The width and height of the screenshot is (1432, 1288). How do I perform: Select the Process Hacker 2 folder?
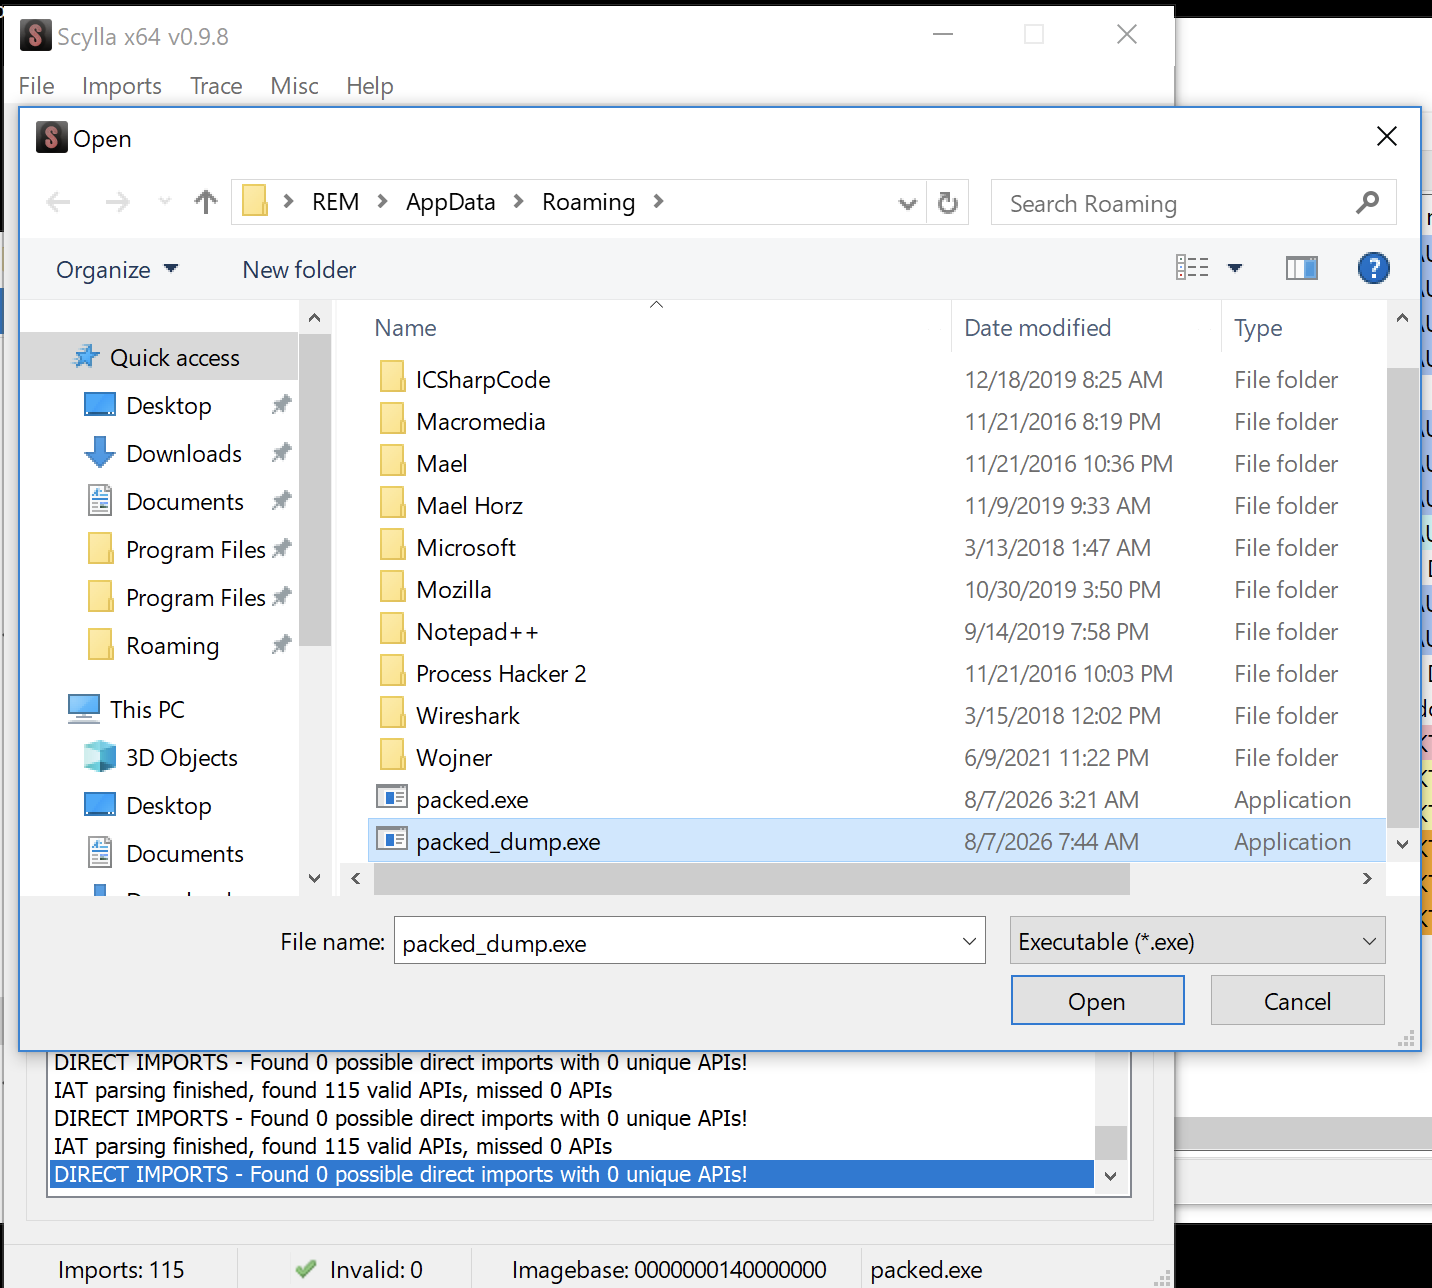tap(501, 673)
